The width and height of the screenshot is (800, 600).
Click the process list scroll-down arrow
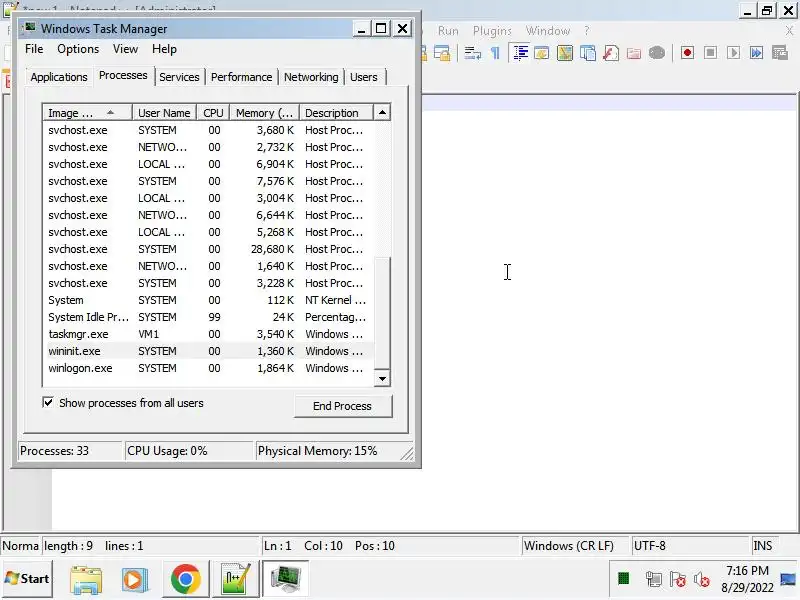(x=382, y=379)
